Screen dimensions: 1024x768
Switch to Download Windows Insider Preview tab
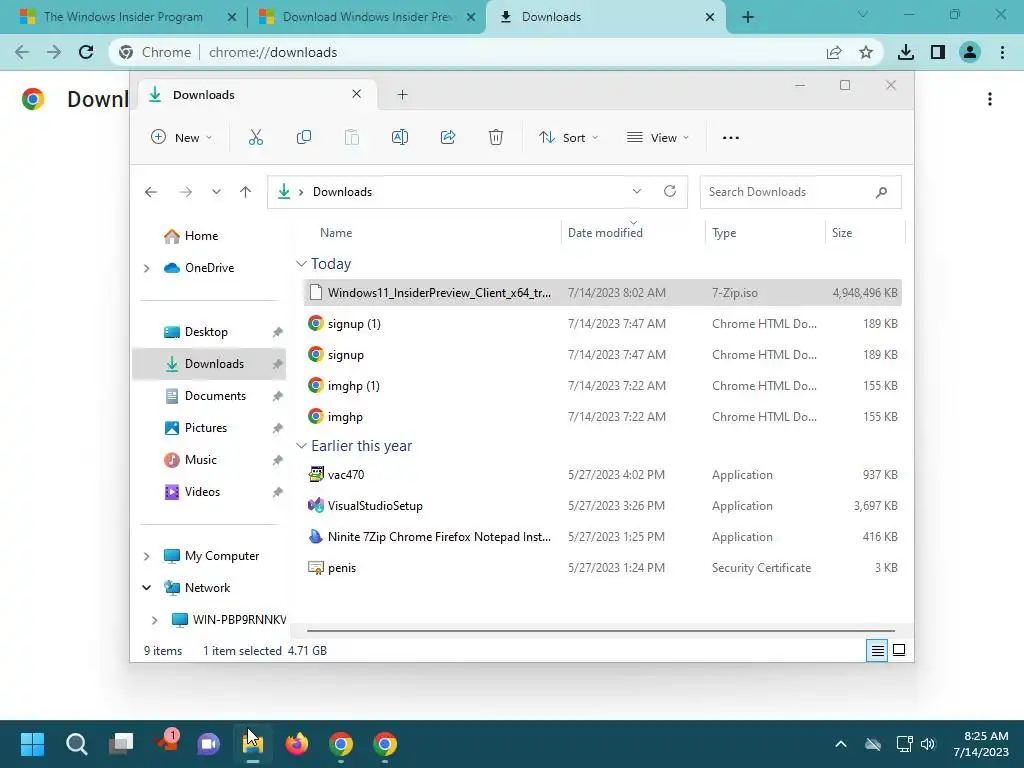click(367, 17)
